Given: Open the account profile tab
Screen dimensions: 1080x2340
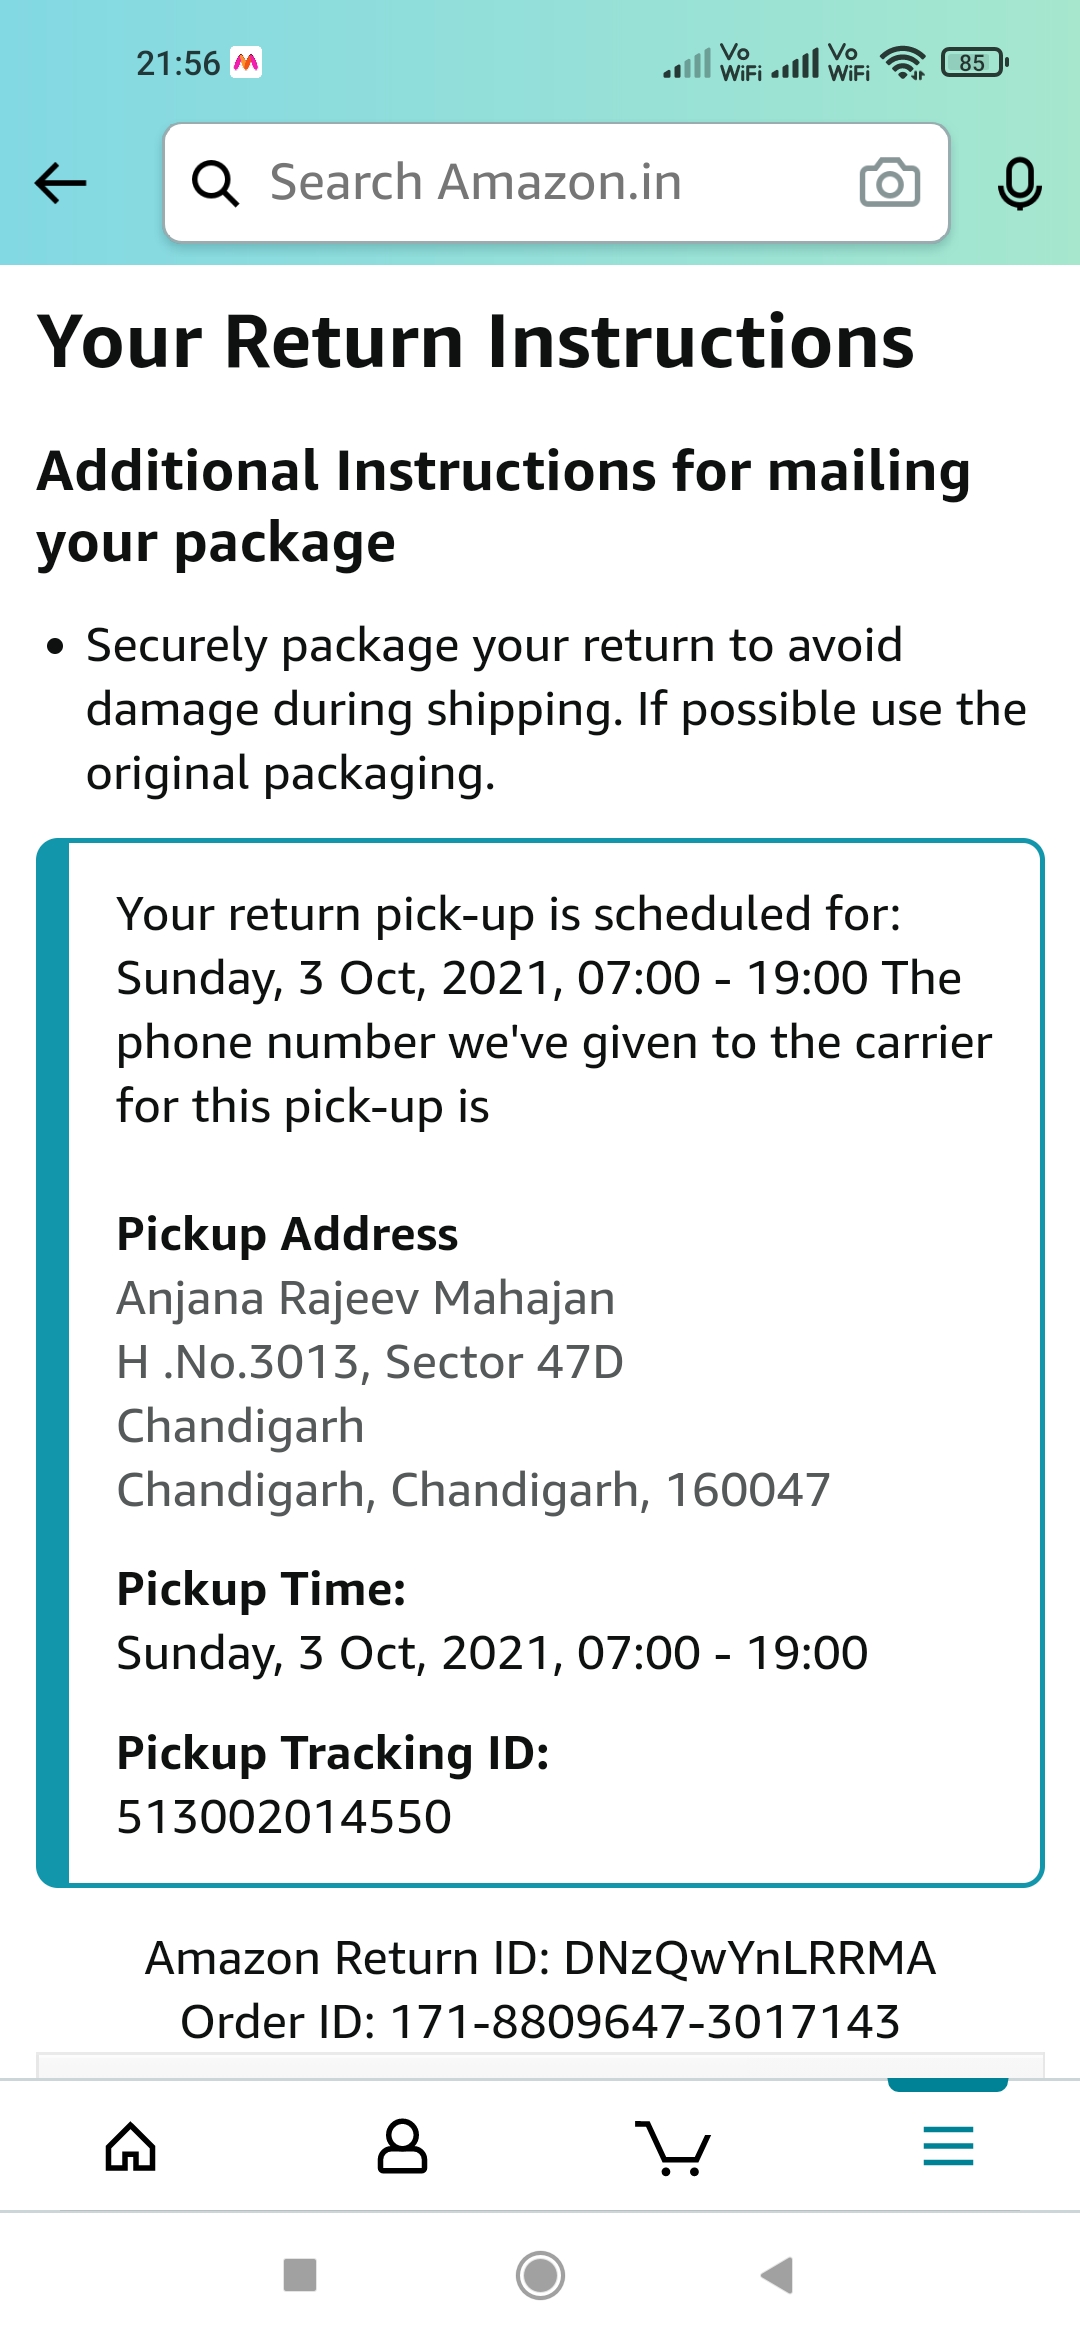Looking at the screenshot, I should [402, 2147].
